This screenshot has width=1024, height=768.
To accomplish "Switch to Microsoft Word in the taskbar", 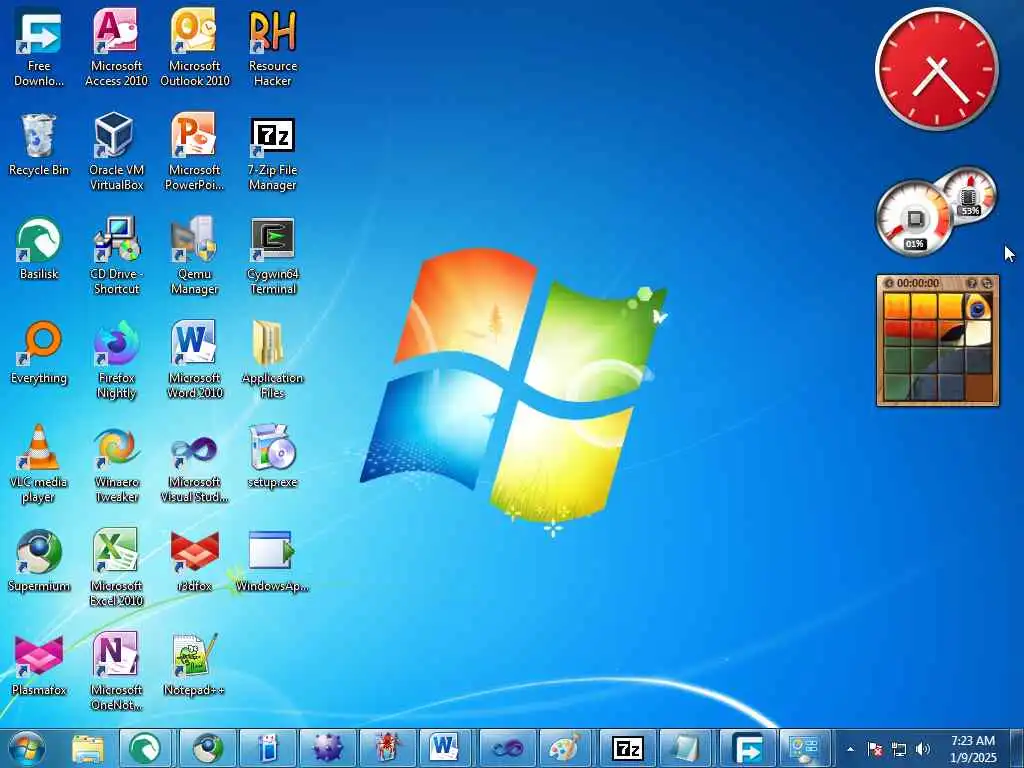I will pyautogui.click(x=445, y=748).
